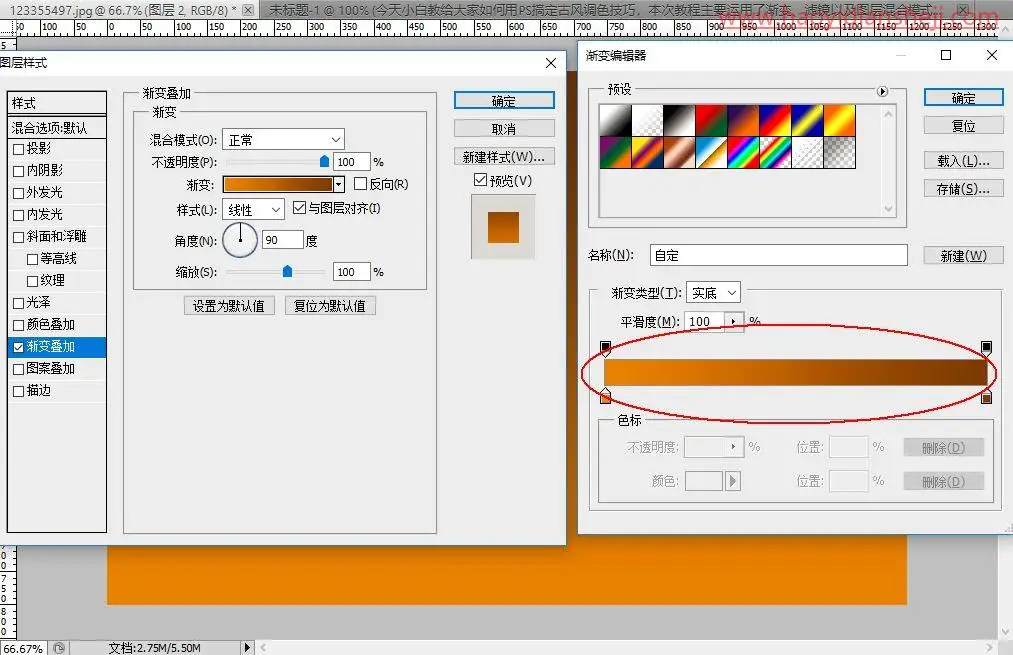Click the 名称 (Name) field containing 自定
Screen dimensions: 1013x655
(x=778, y=255)
